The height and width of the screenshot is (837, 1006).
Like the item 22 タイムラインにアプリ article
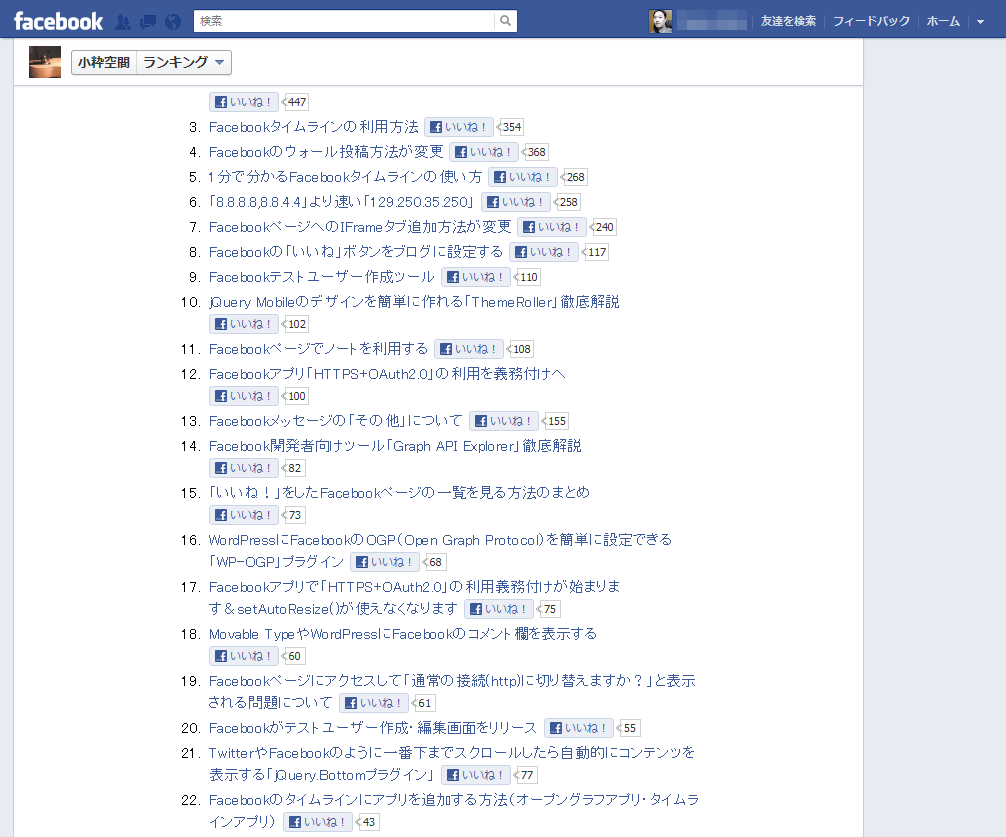coord(318,822)
